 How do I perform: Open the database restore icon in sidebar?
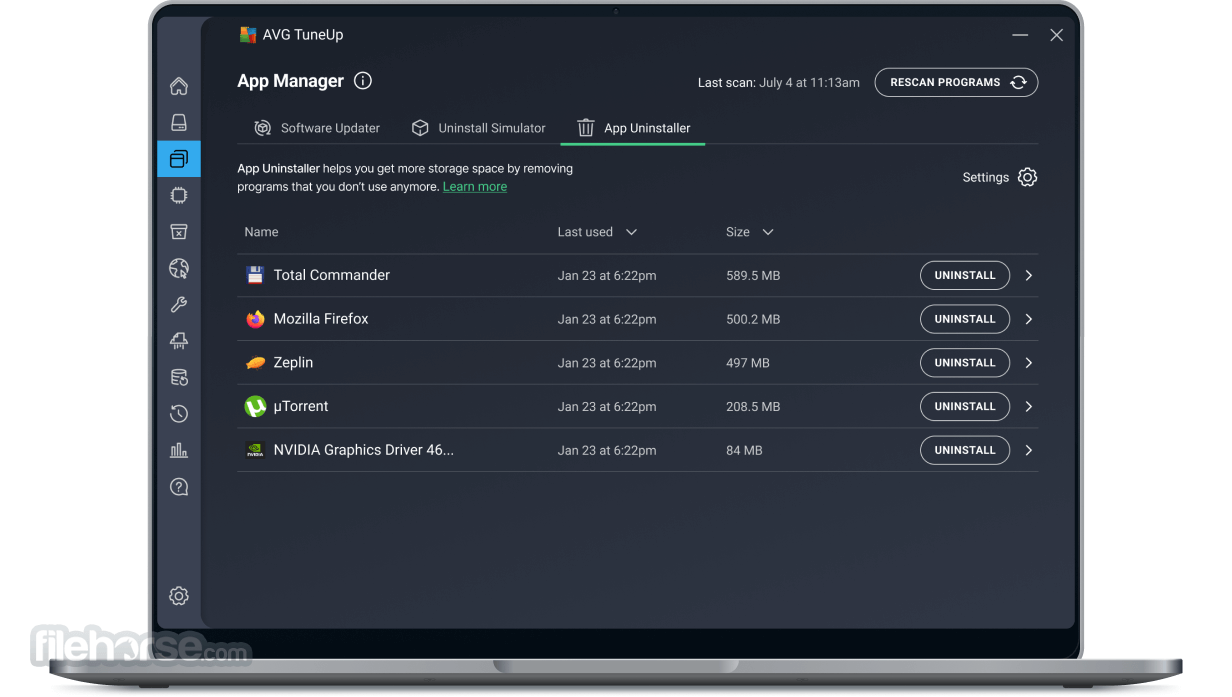(x=179, y=377)
